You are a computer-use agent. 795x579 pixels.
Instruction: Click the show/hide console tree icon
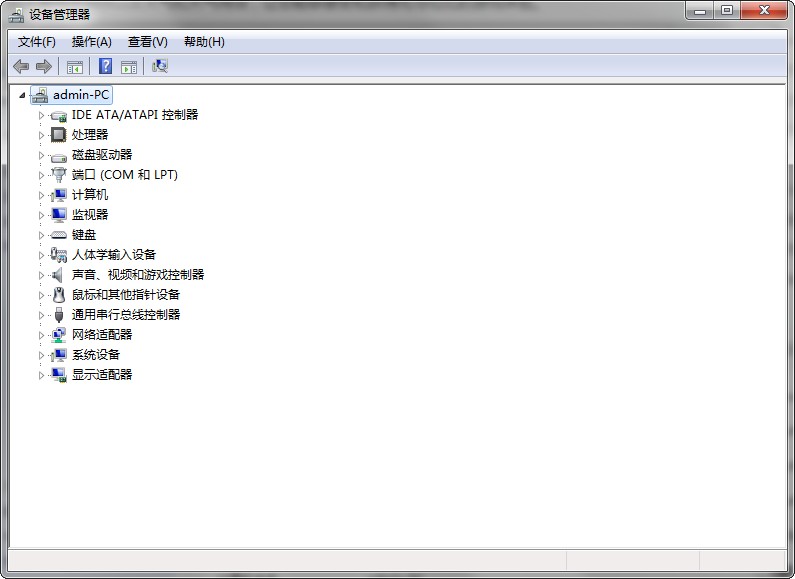coord(75,66)
